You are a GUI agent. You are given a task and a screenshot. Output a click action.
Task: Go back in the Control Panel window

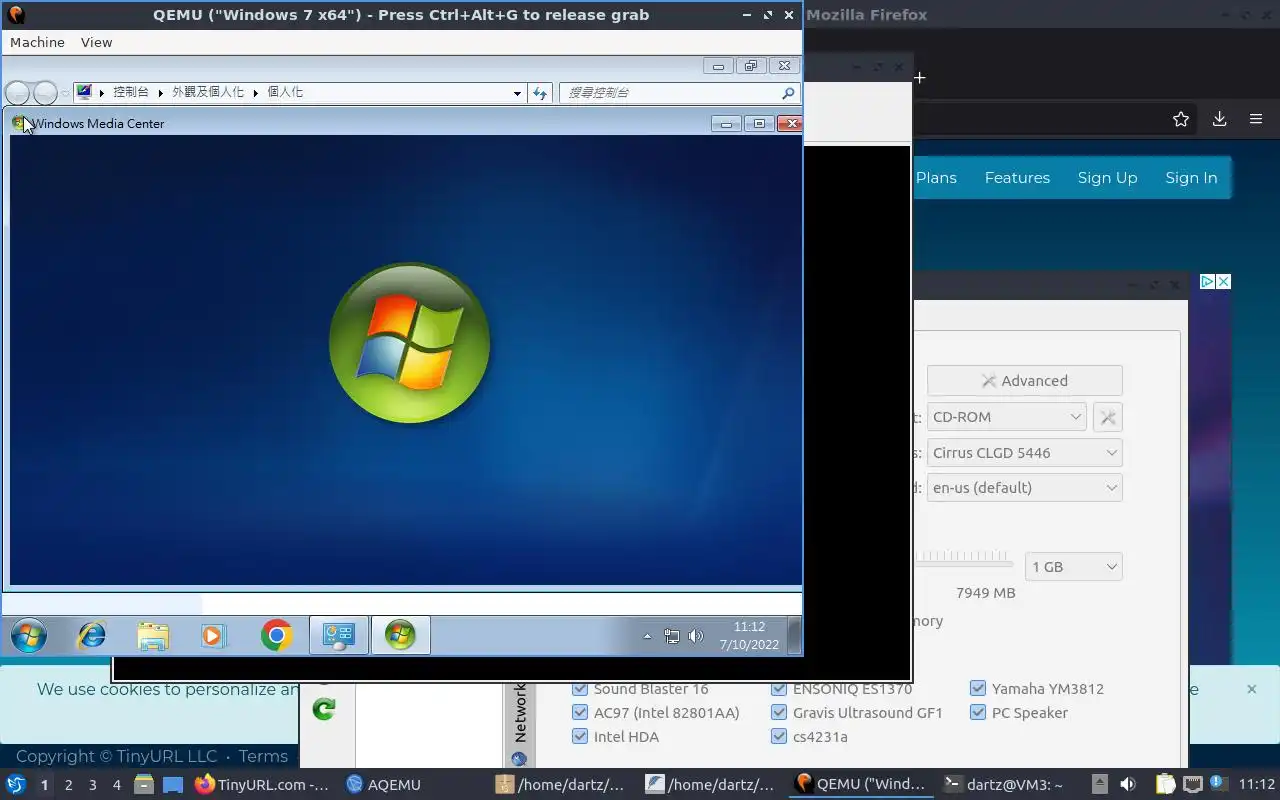pos(17,93)
